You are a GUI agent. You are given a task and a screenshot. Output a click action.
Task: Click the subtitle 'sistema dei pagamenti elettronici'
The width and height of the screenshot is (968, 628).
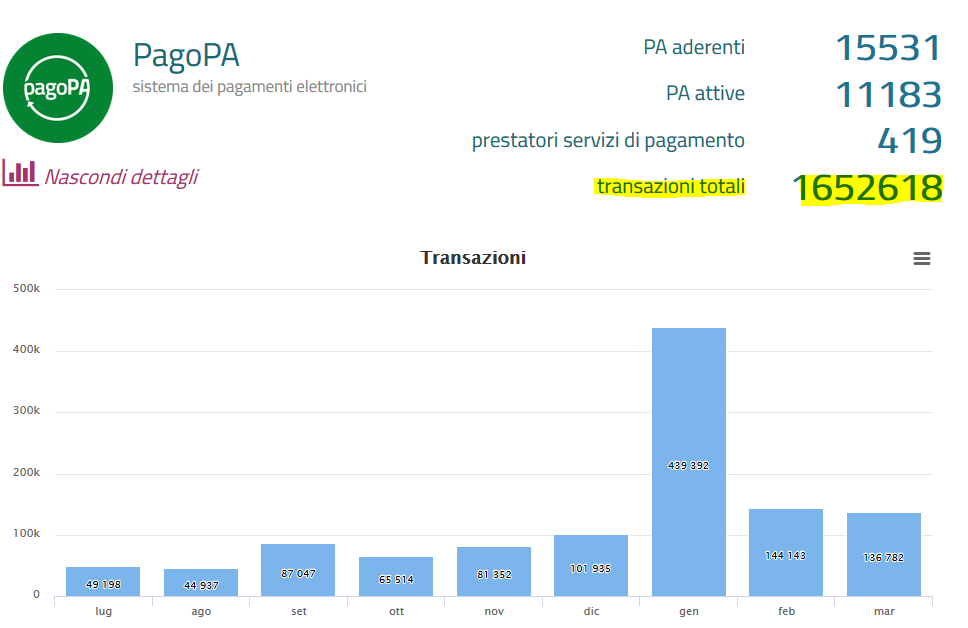(x=249, y=86)
